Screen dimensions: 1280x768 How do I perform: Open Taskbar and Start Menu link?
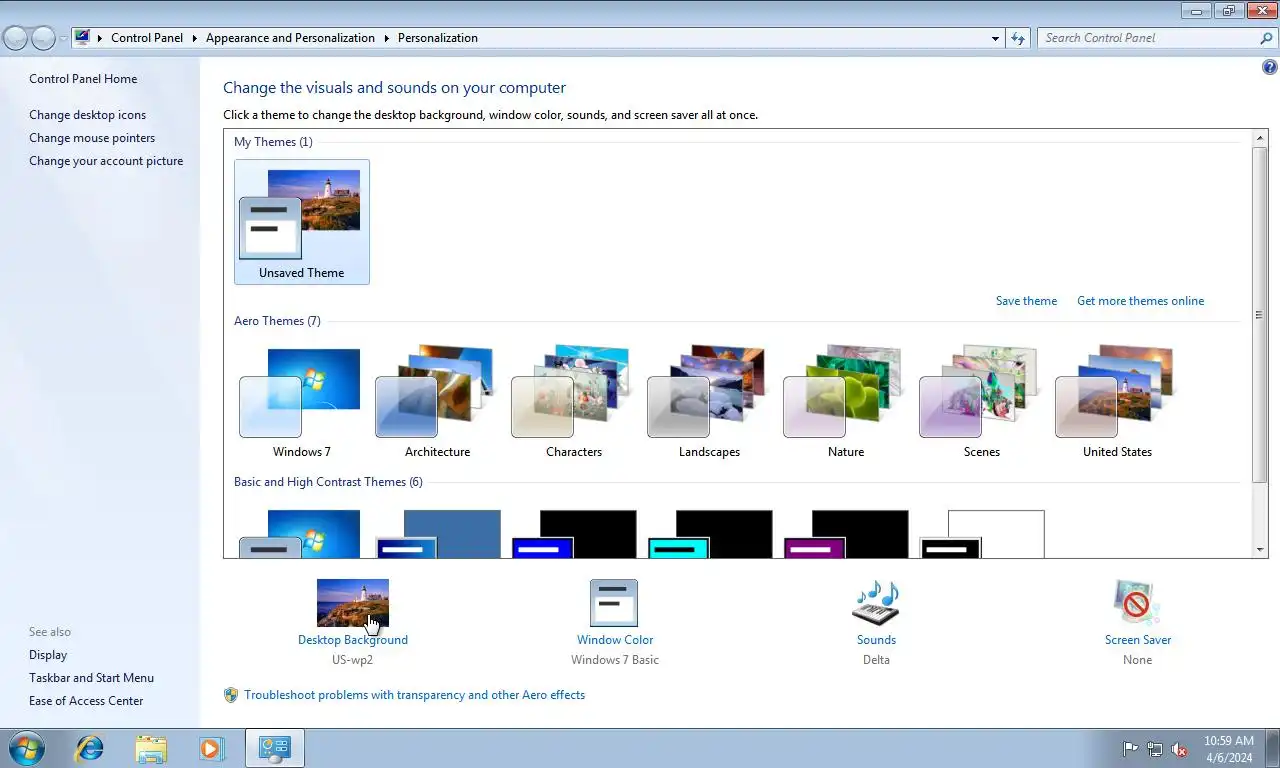[91, 678]
